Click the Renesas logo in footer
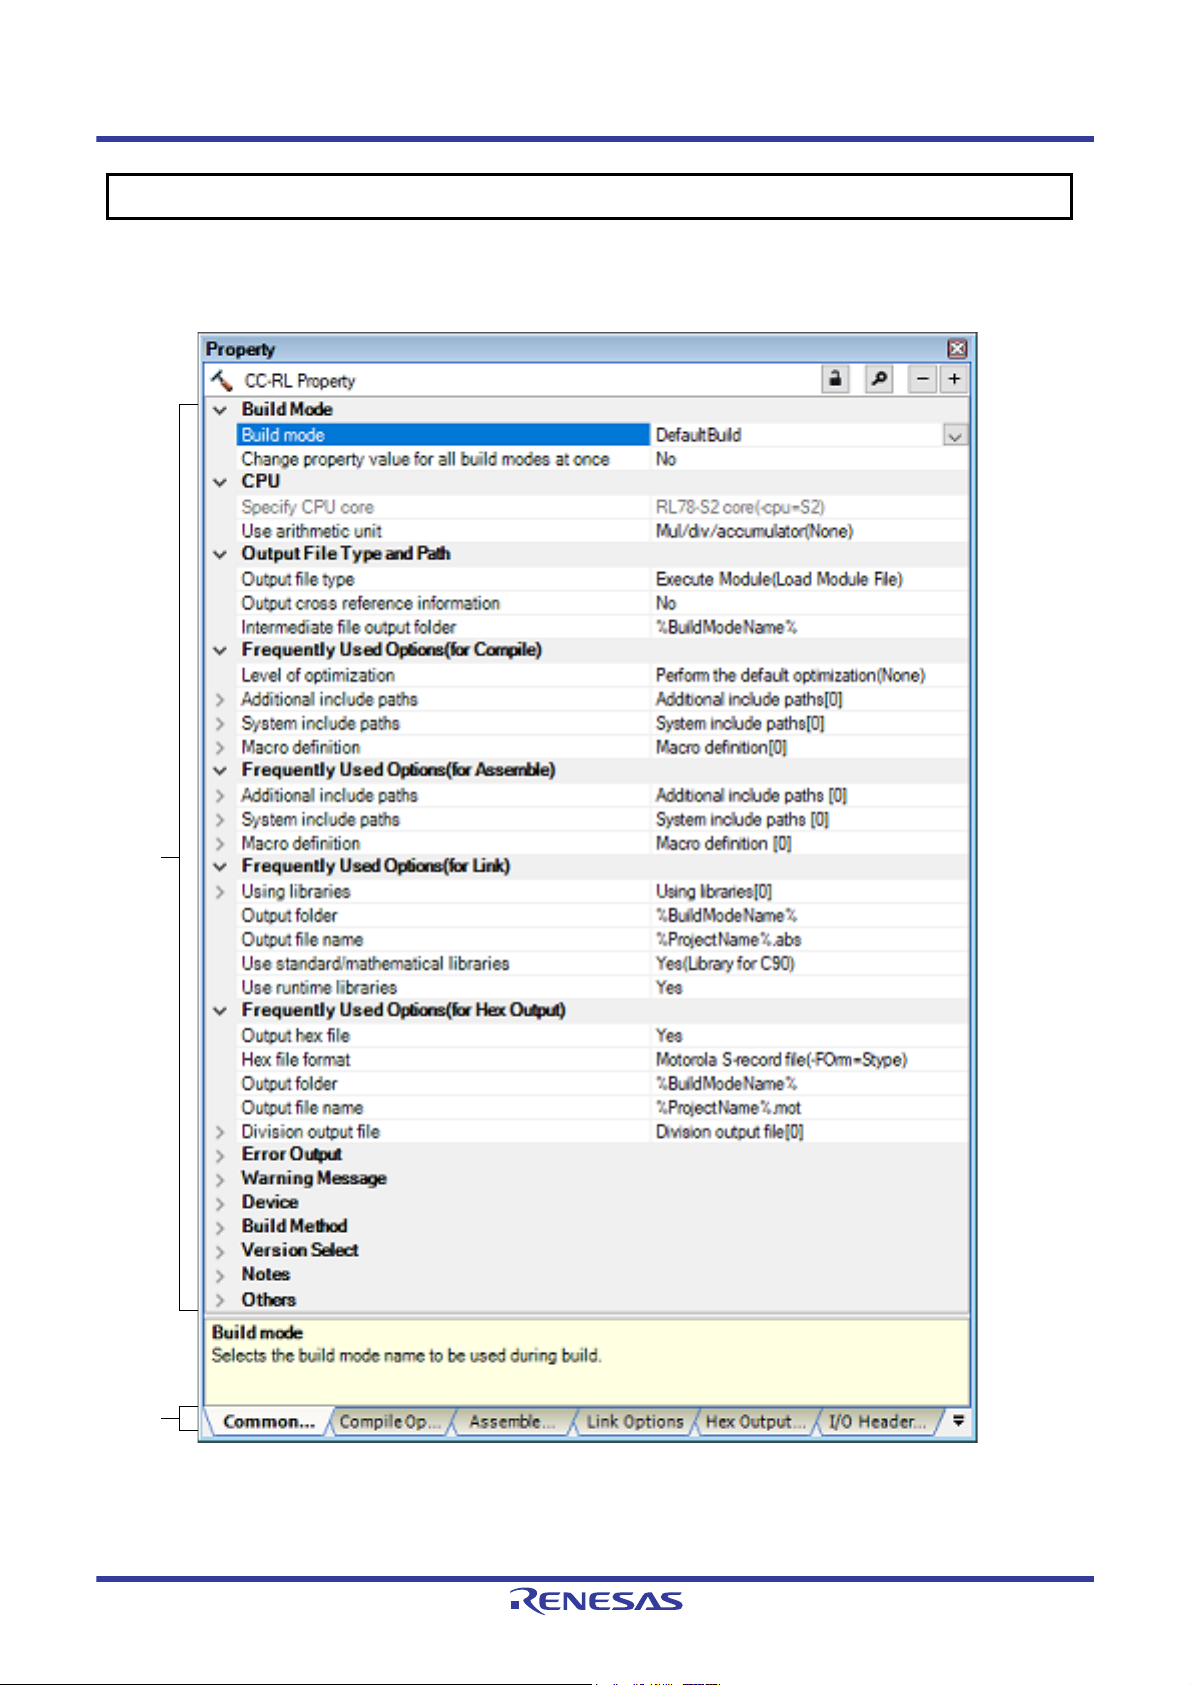The image size is (1191, 1685). pos(596,1600)
